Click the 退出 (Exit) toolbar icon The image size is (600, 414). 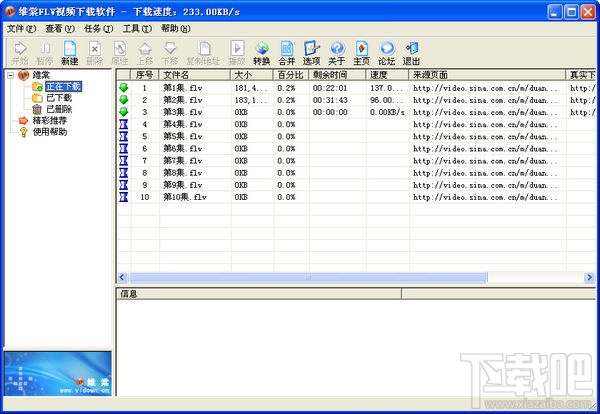[412, 53]
